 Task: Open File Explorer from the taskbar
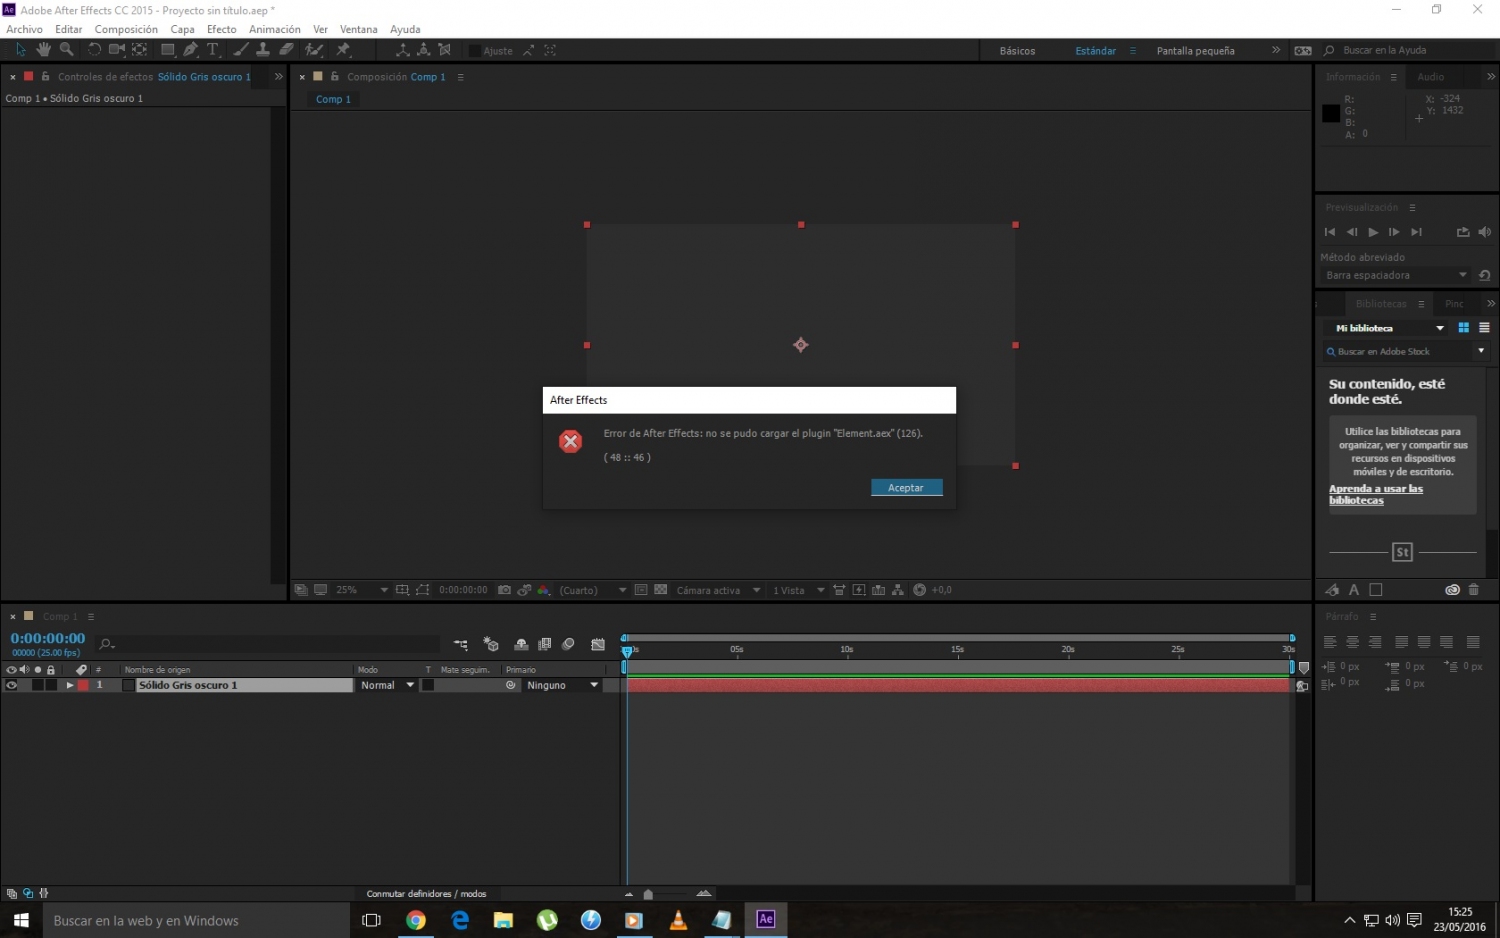503,920
